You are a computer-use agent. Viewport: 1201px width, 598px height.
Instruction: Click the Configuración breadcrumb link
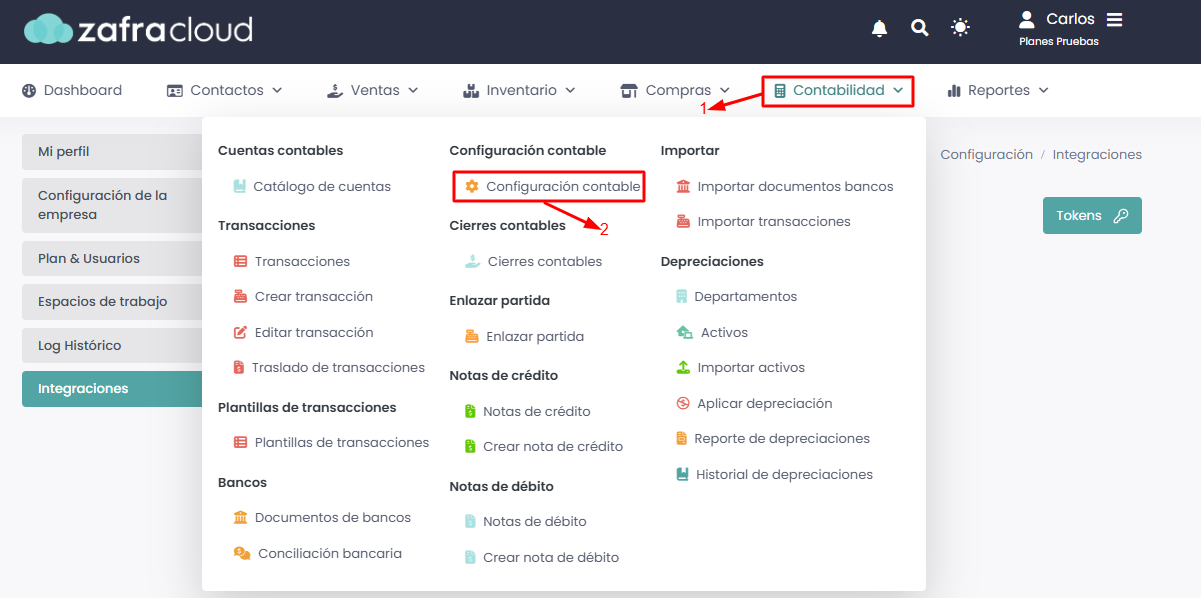[x=986, y=154]
